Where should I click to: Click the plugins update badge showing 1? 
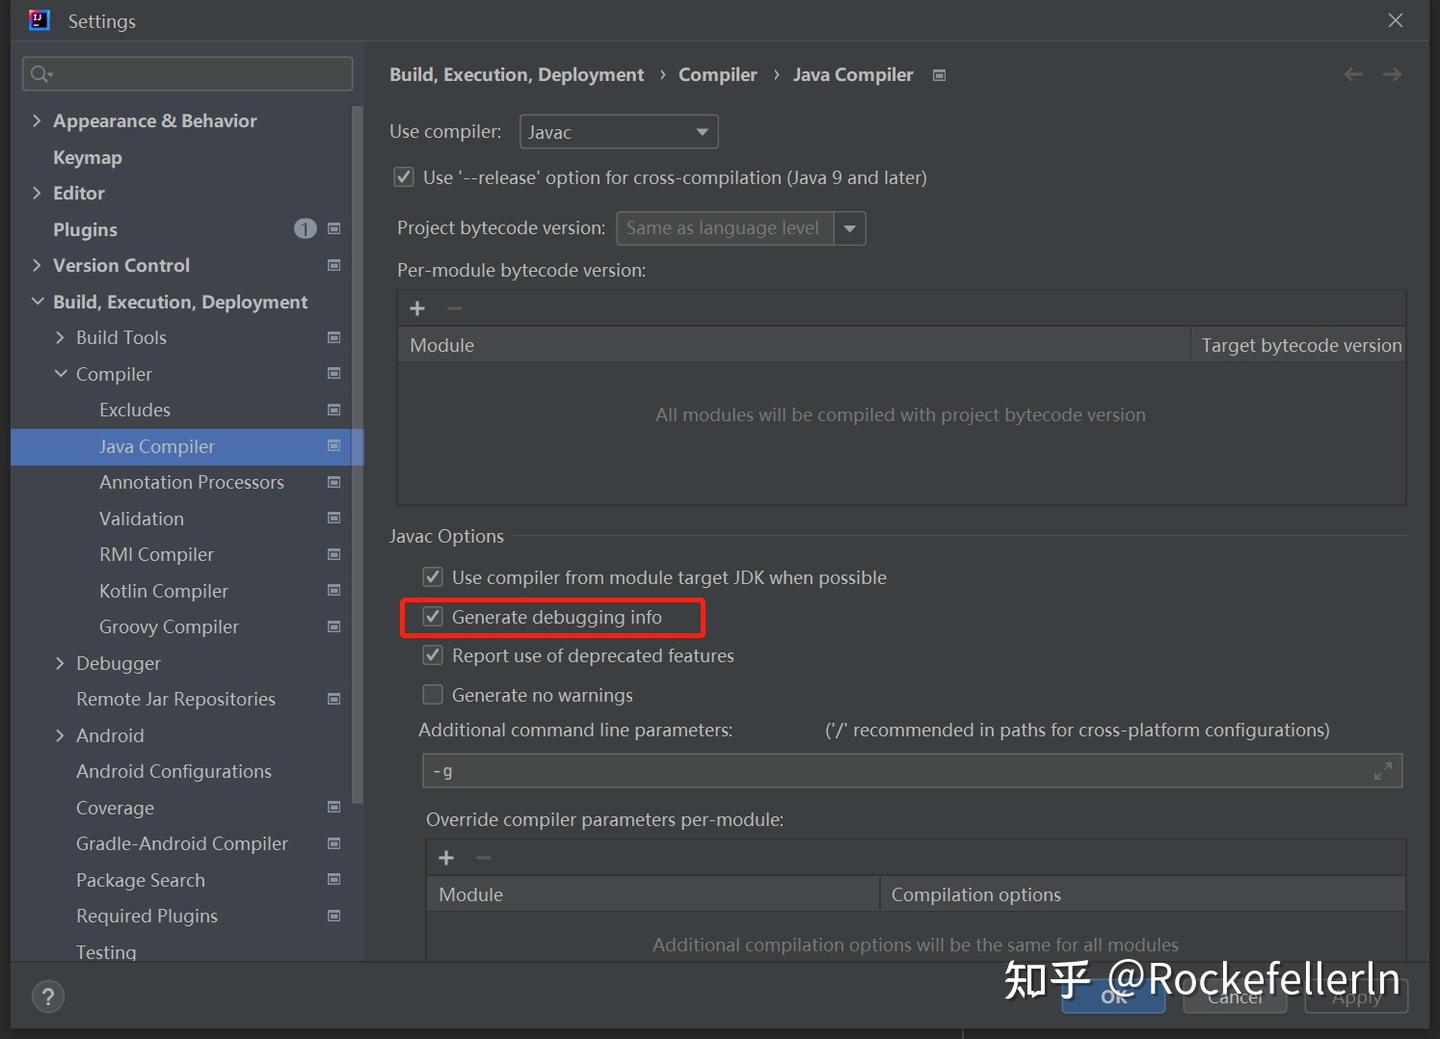click(305, 229)
